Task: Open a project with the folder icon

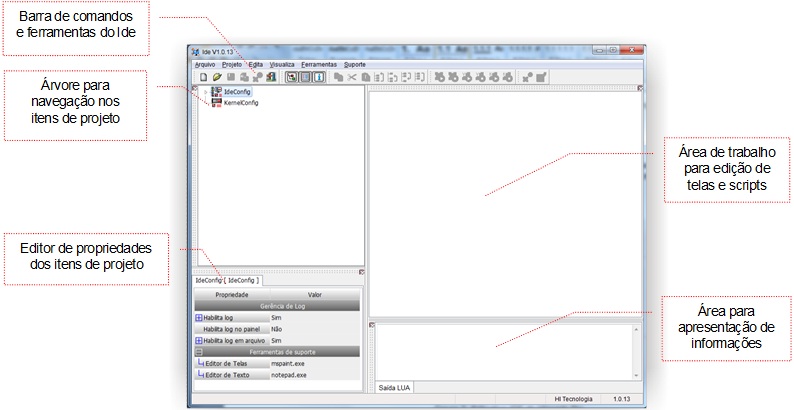Action: [217, 77]
